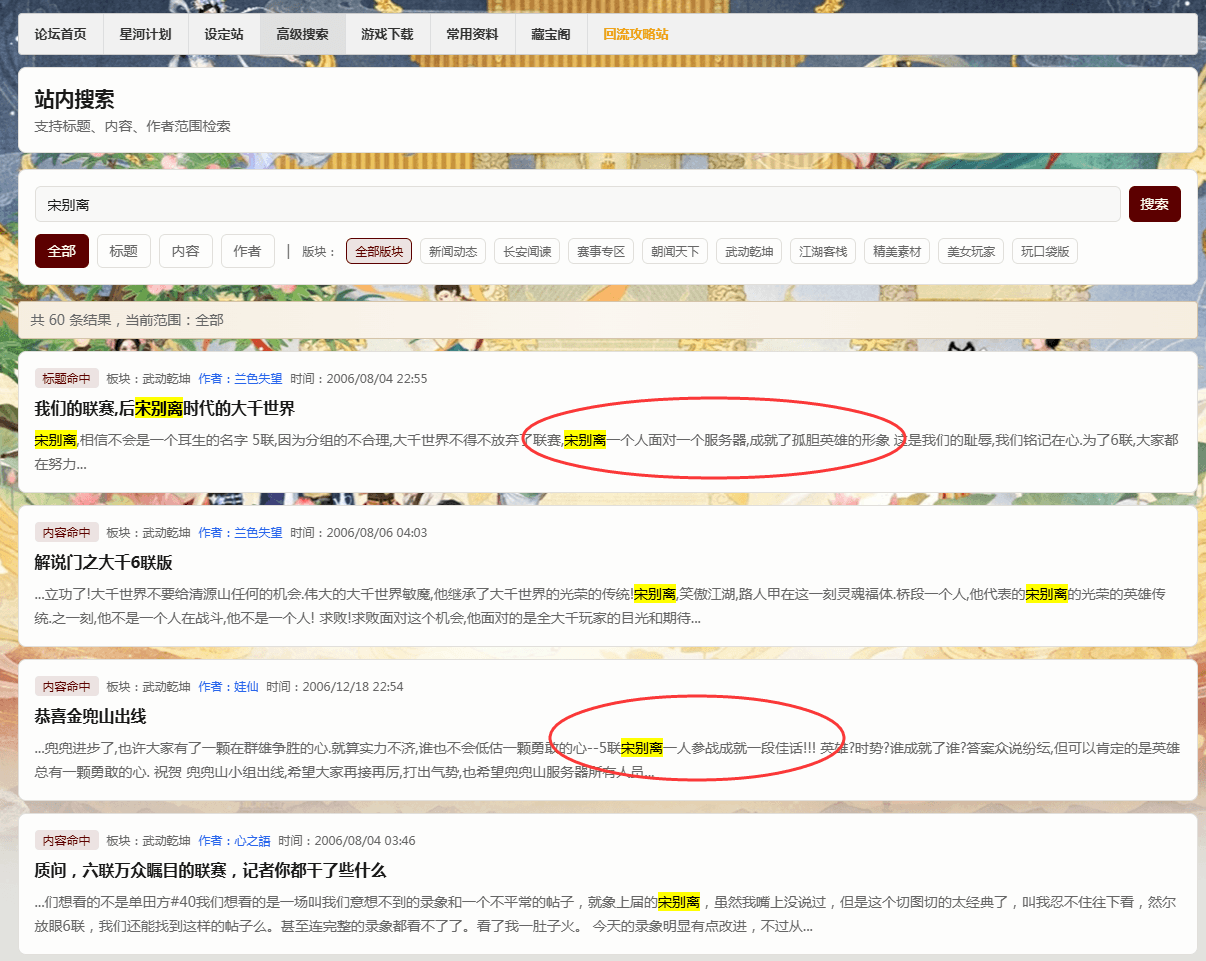Screen dimensions: 1206x961
Task: Go to 星河计划 in navigation
Action: (x=145, y=34)
